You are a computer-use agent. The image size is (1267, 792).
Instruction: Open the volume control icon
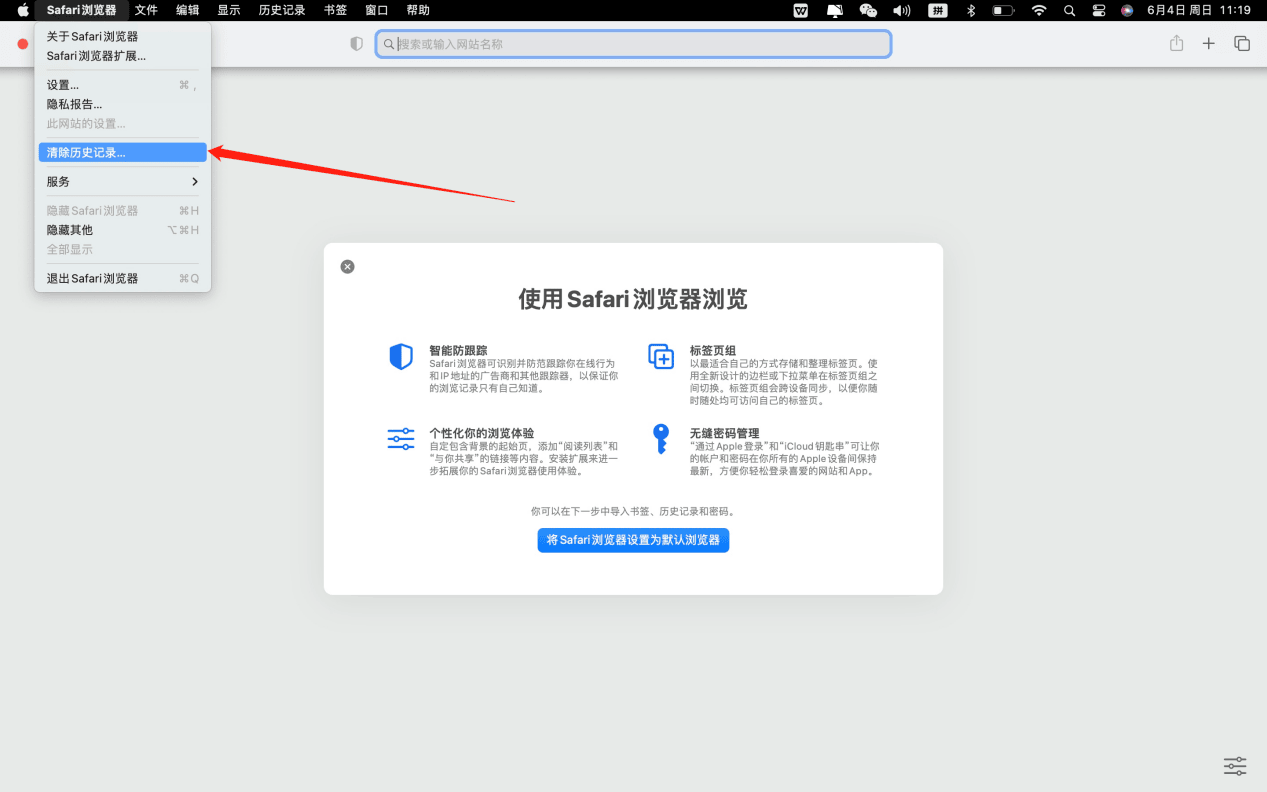(x=902, y=10)
